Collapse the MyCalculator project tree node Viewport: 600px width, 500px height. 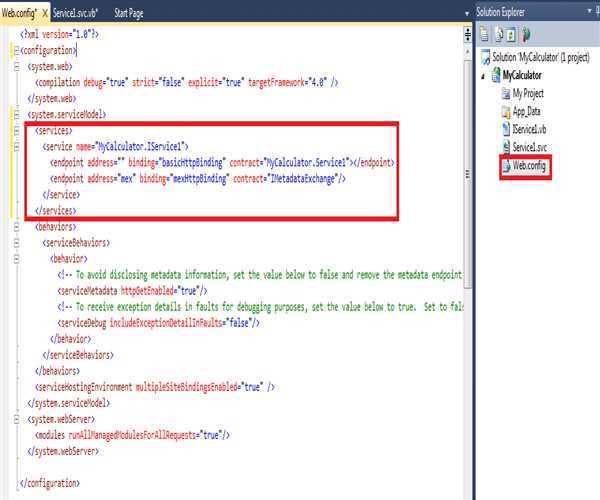pyautogui.click(x=485, y=75)
